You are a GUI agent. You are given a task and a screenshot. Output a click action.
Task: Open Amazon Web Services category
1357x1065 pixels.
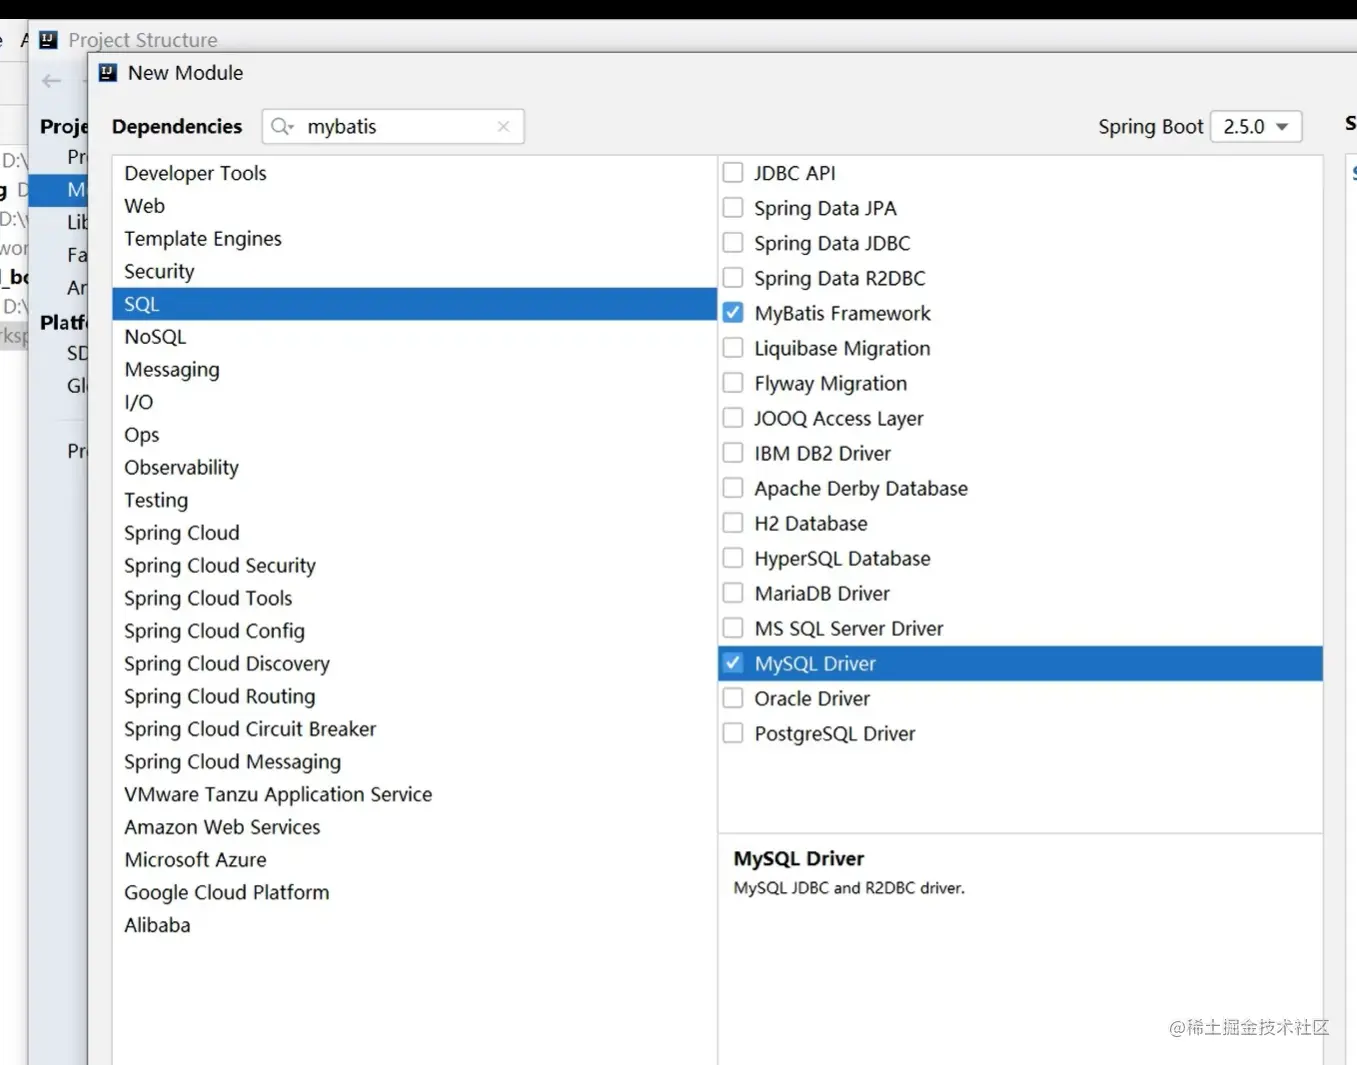point(415,827)
